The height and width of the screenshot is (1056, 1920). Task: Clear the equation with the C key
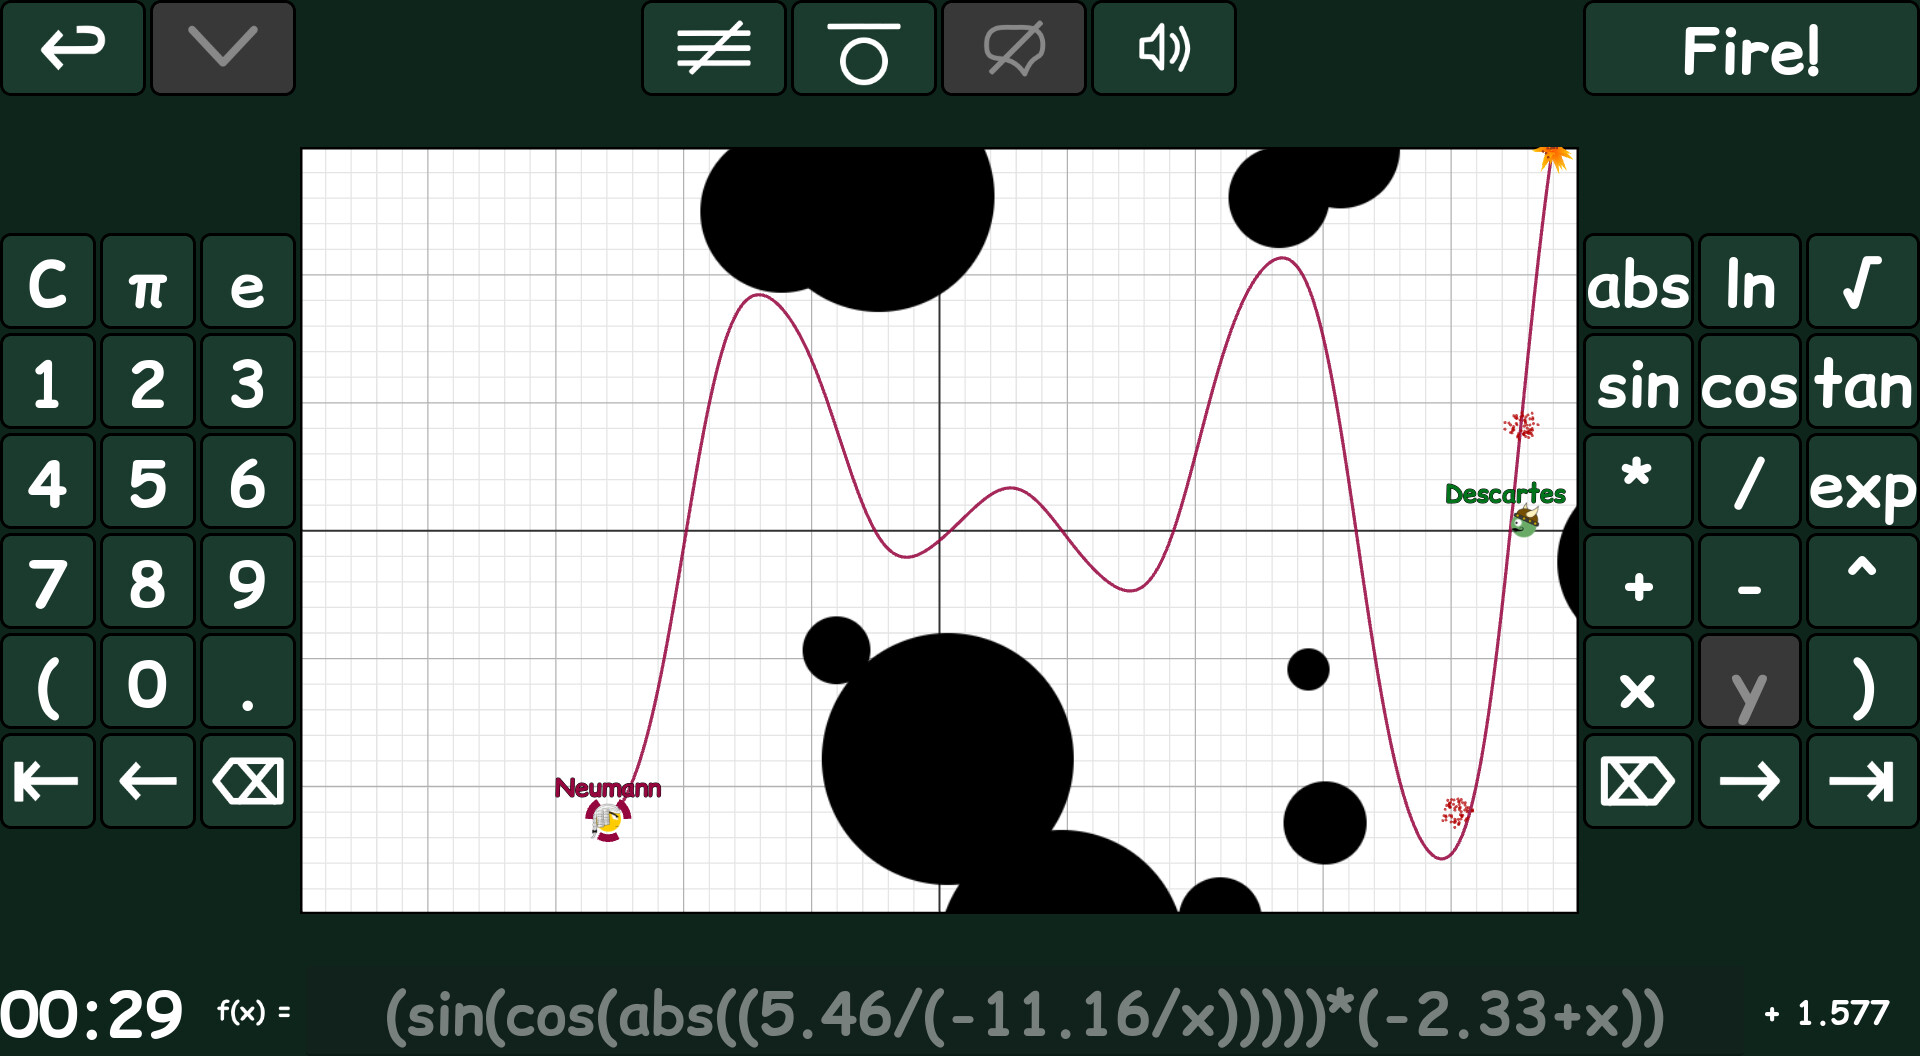click(47, 283)
